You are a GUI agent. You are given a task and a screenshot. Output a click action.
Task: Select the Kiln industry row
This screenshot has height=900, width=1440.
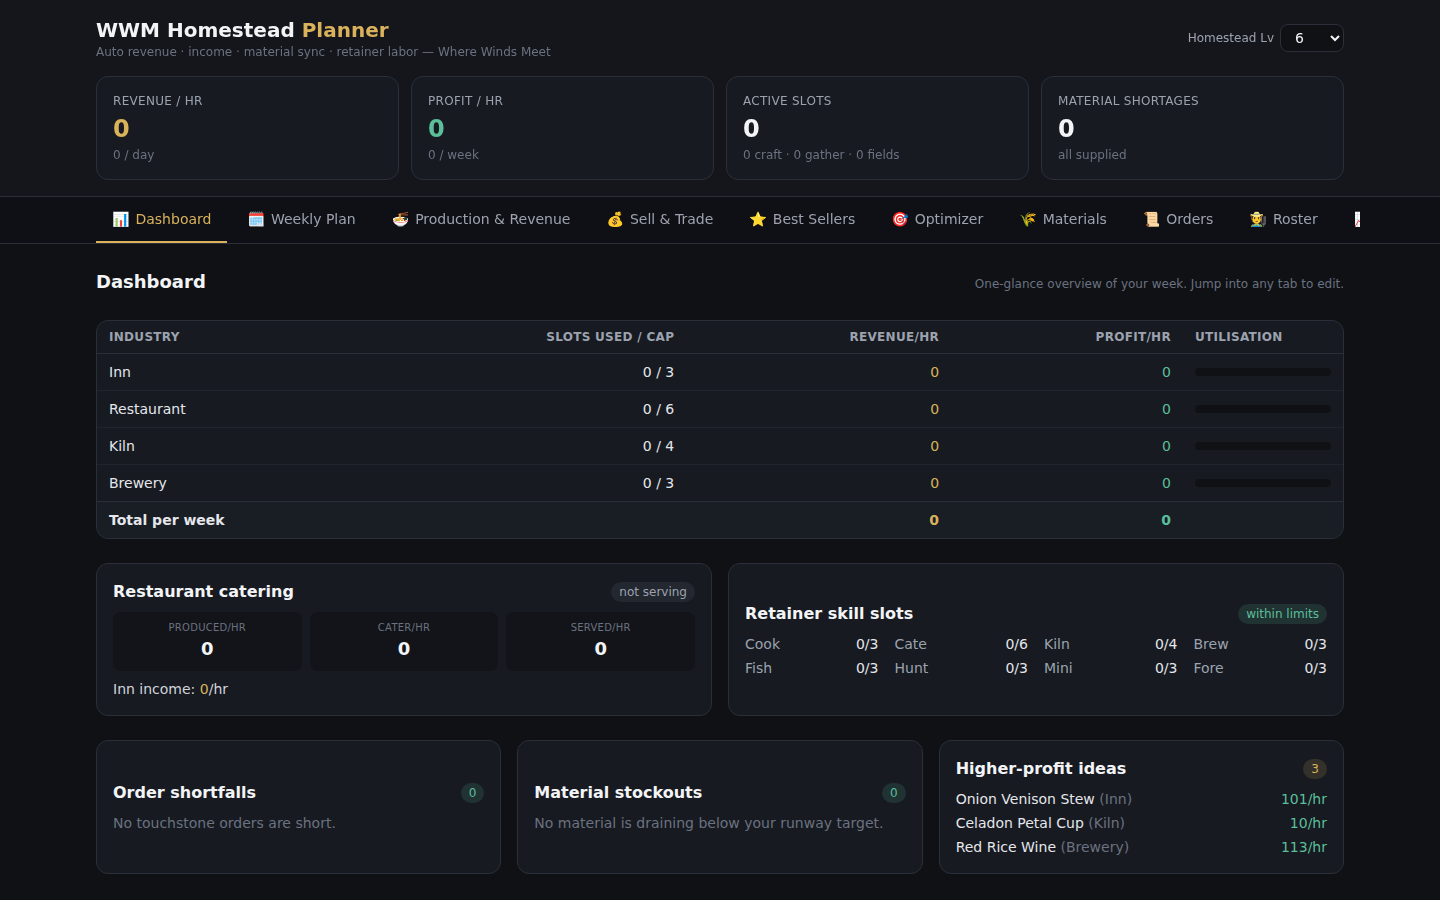click(x=719, y=446)
